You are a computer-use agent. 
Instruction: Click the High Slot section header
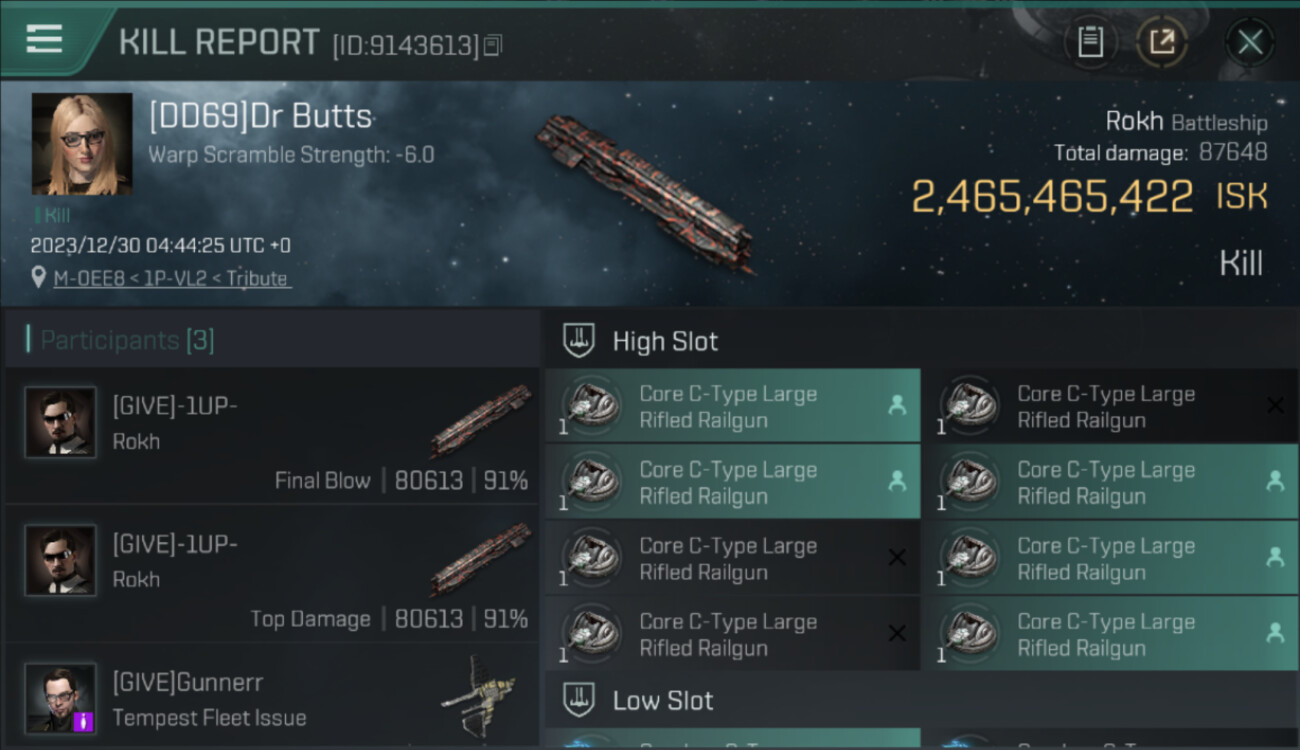point(665,341)
